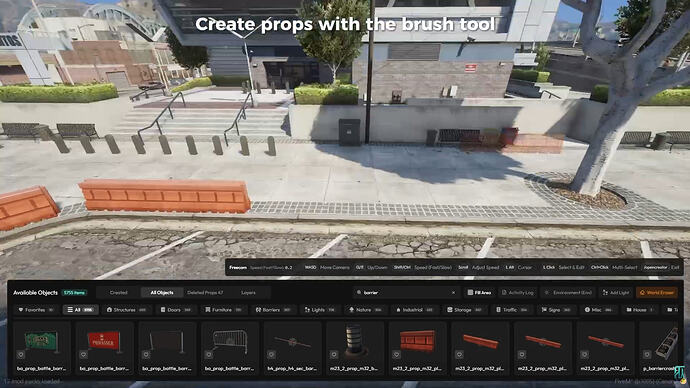Click the Available Objects heading
The height and width of the screenshot is (388, 690).
(35, 293)
